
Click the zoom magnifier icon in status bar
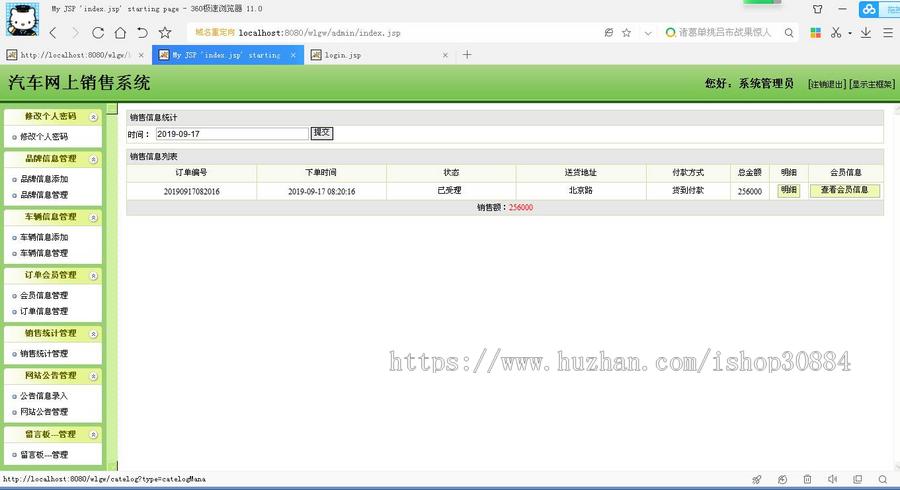[883, 479]
